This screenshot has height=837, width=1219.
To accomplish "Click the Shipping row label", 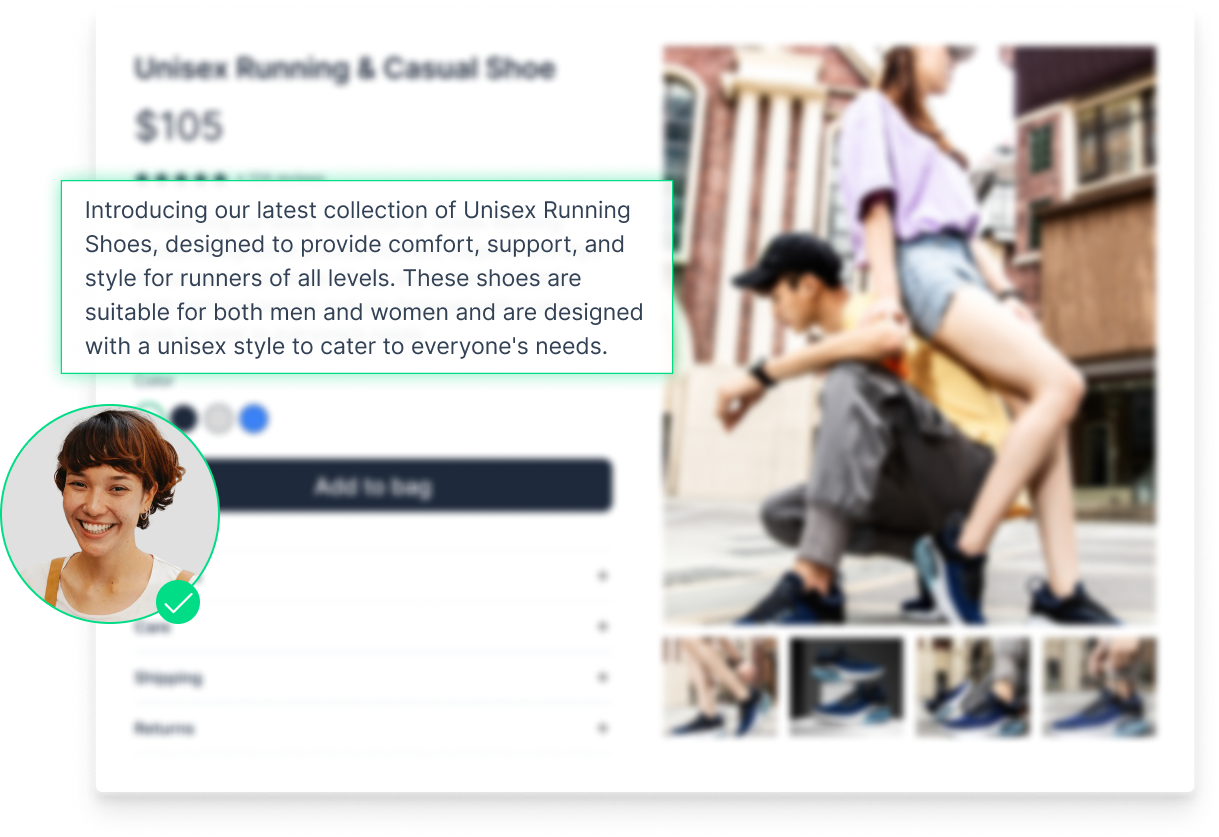I will 168,678.
